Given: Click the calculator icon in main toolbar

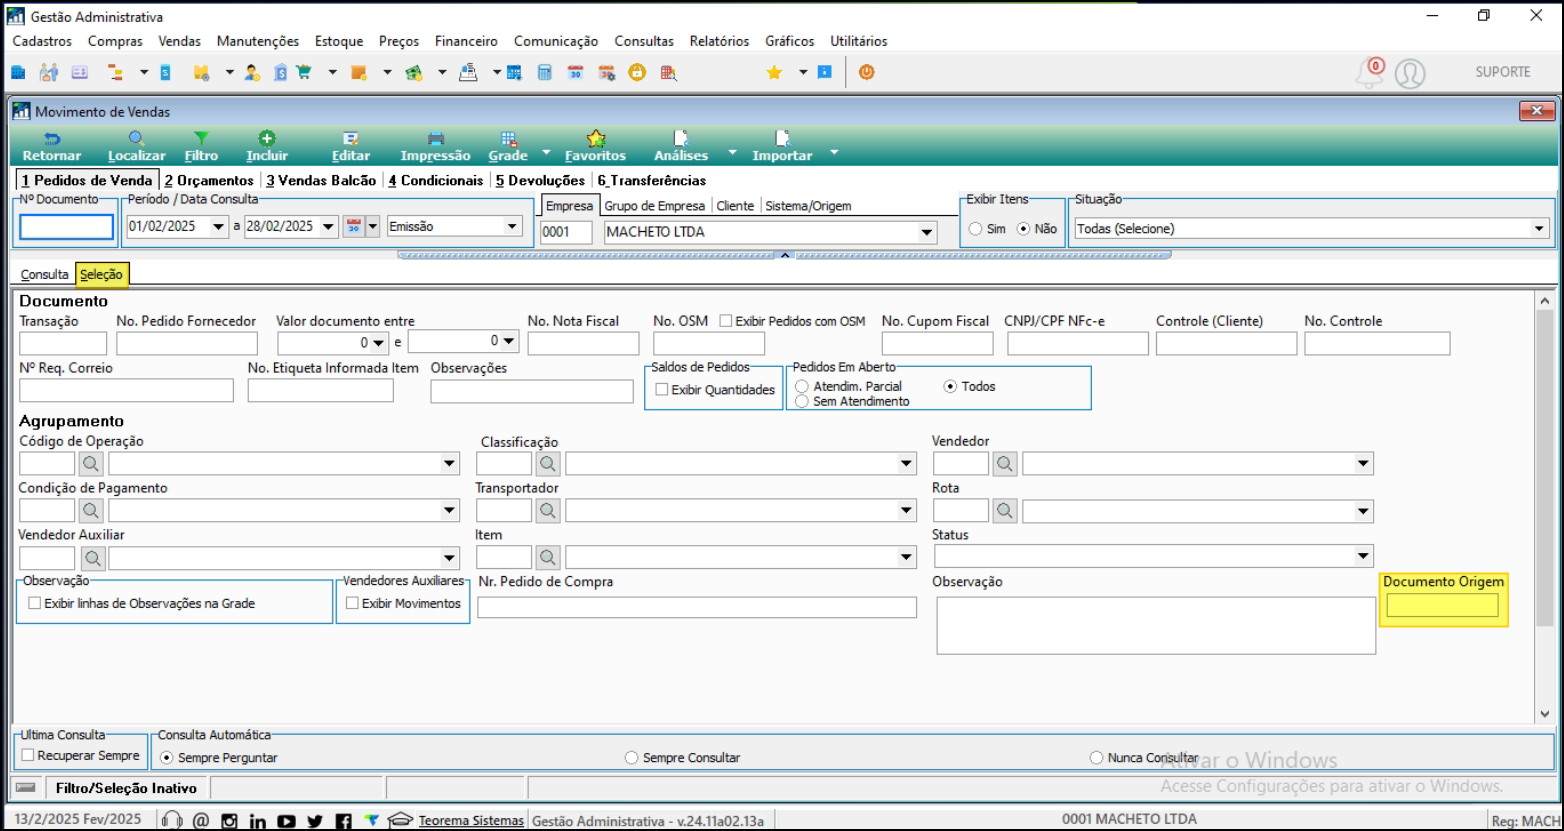Looking at the screenshot, I should 545,72.
